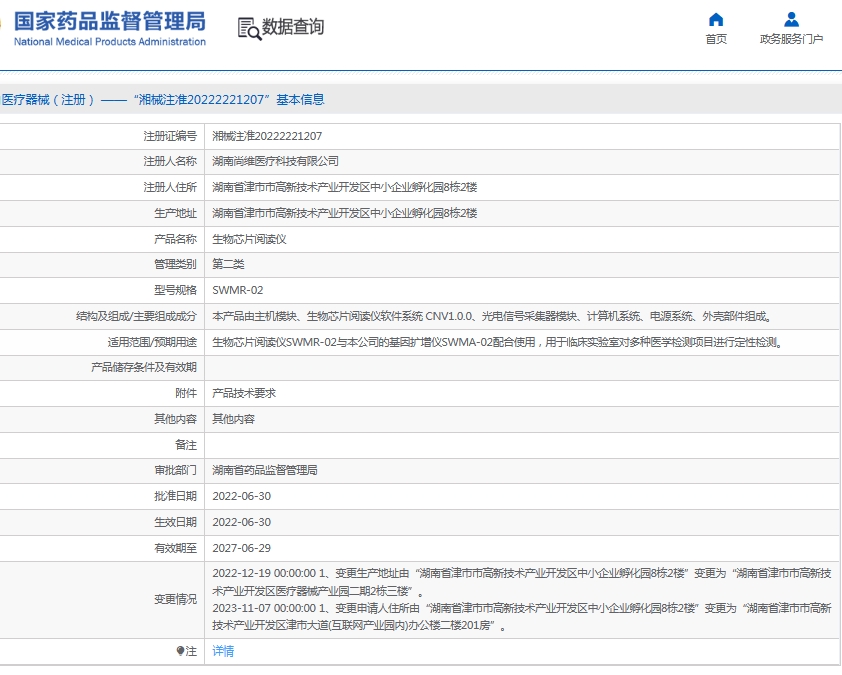Click management category 第二类
This screenshot has height=675, width=842.
228,264
